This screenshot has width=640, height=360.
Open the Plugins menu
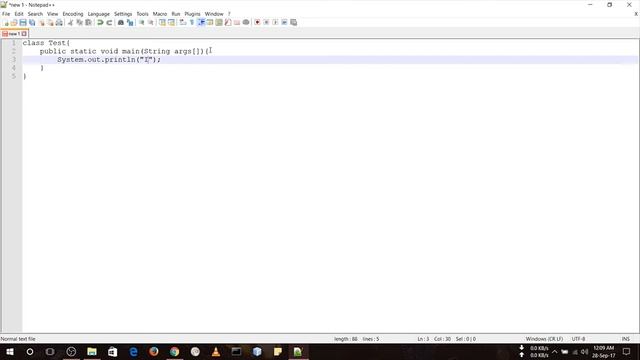[x=192, y=14]
